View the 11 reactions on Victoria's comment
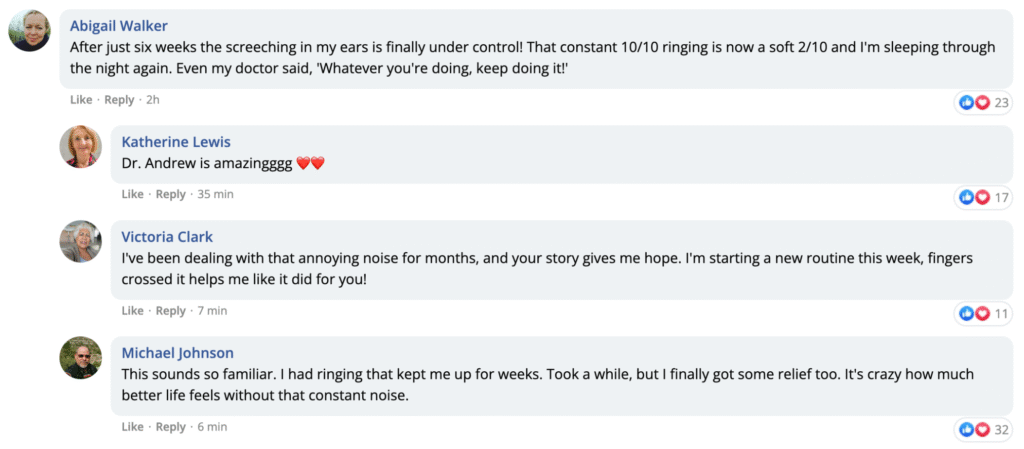This screenshot has height=449, width=1024. 984,314
